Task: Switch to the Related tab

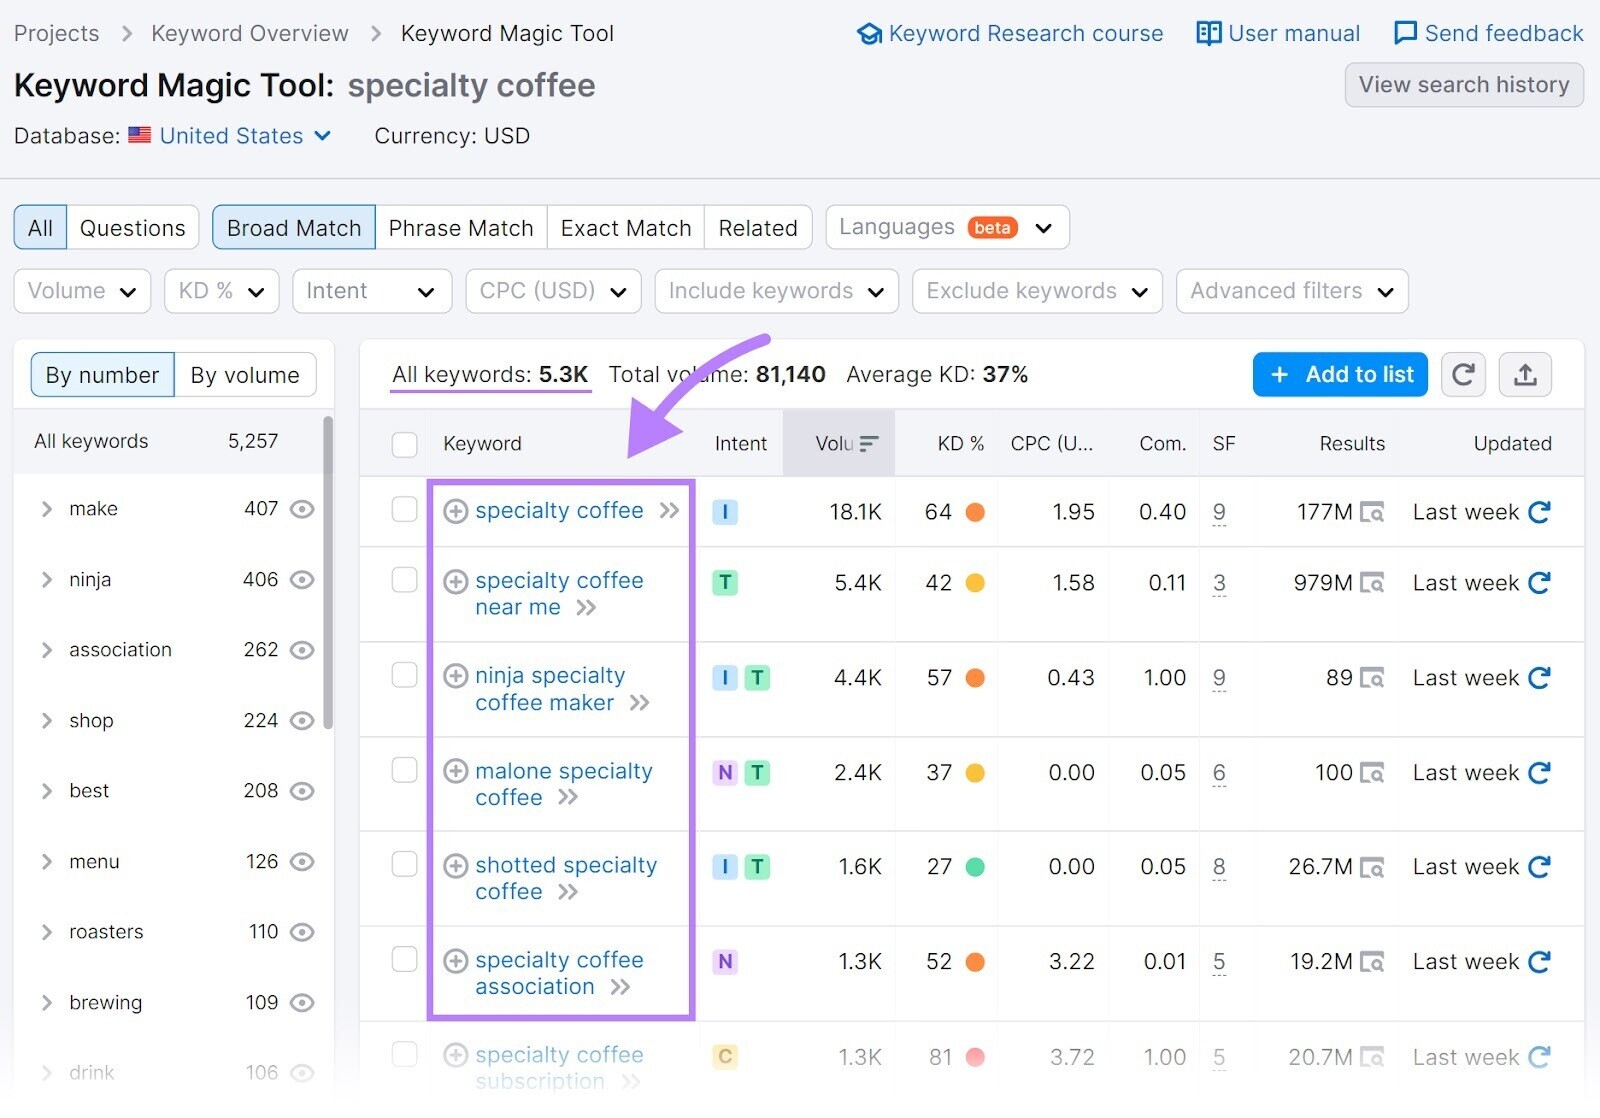Action: point(757,227)
